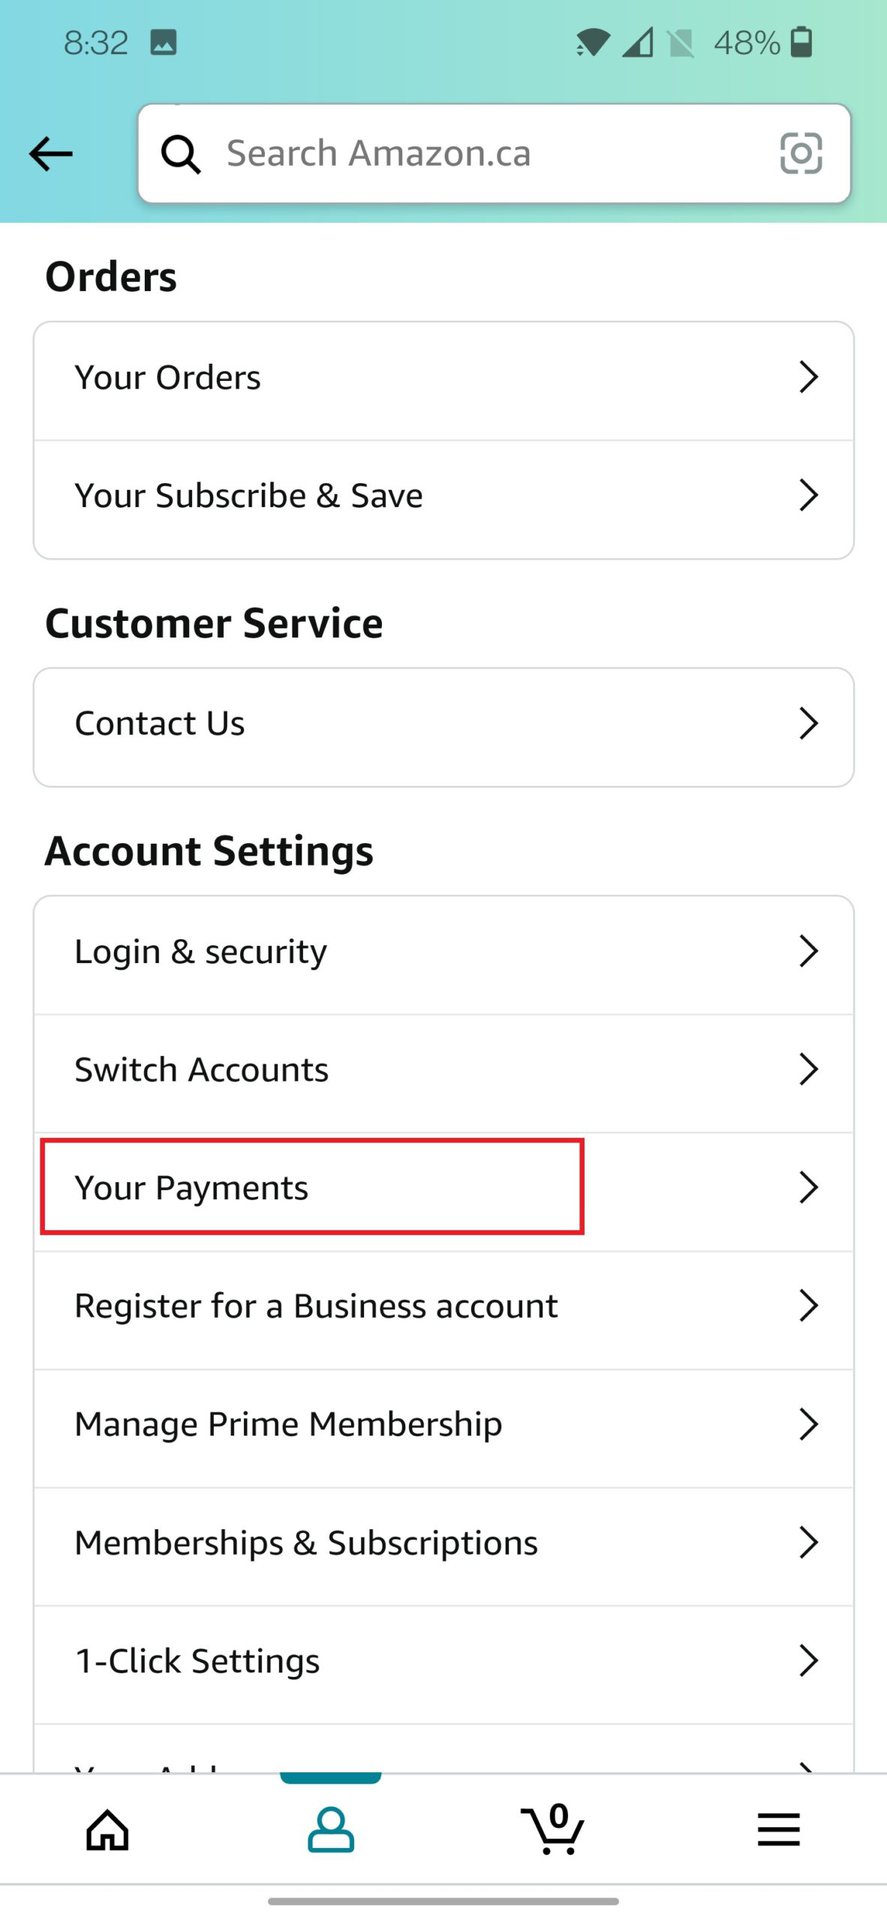Focus the Search Amazon.ca field
Screen dimensions: 887x1920
[x=480, y=154]
